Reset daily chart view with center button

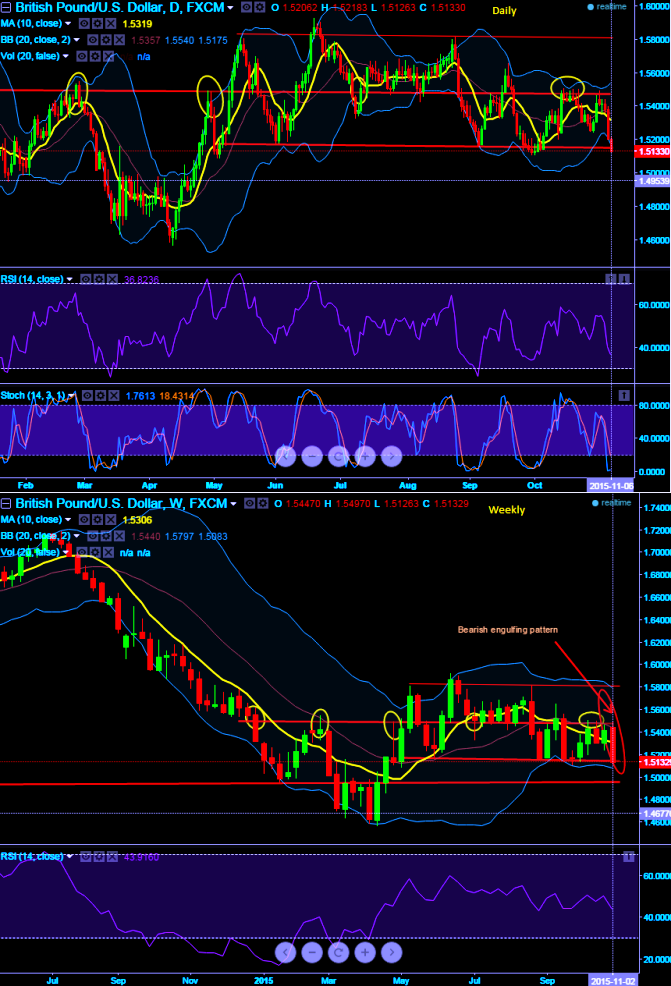click(338, 456)
